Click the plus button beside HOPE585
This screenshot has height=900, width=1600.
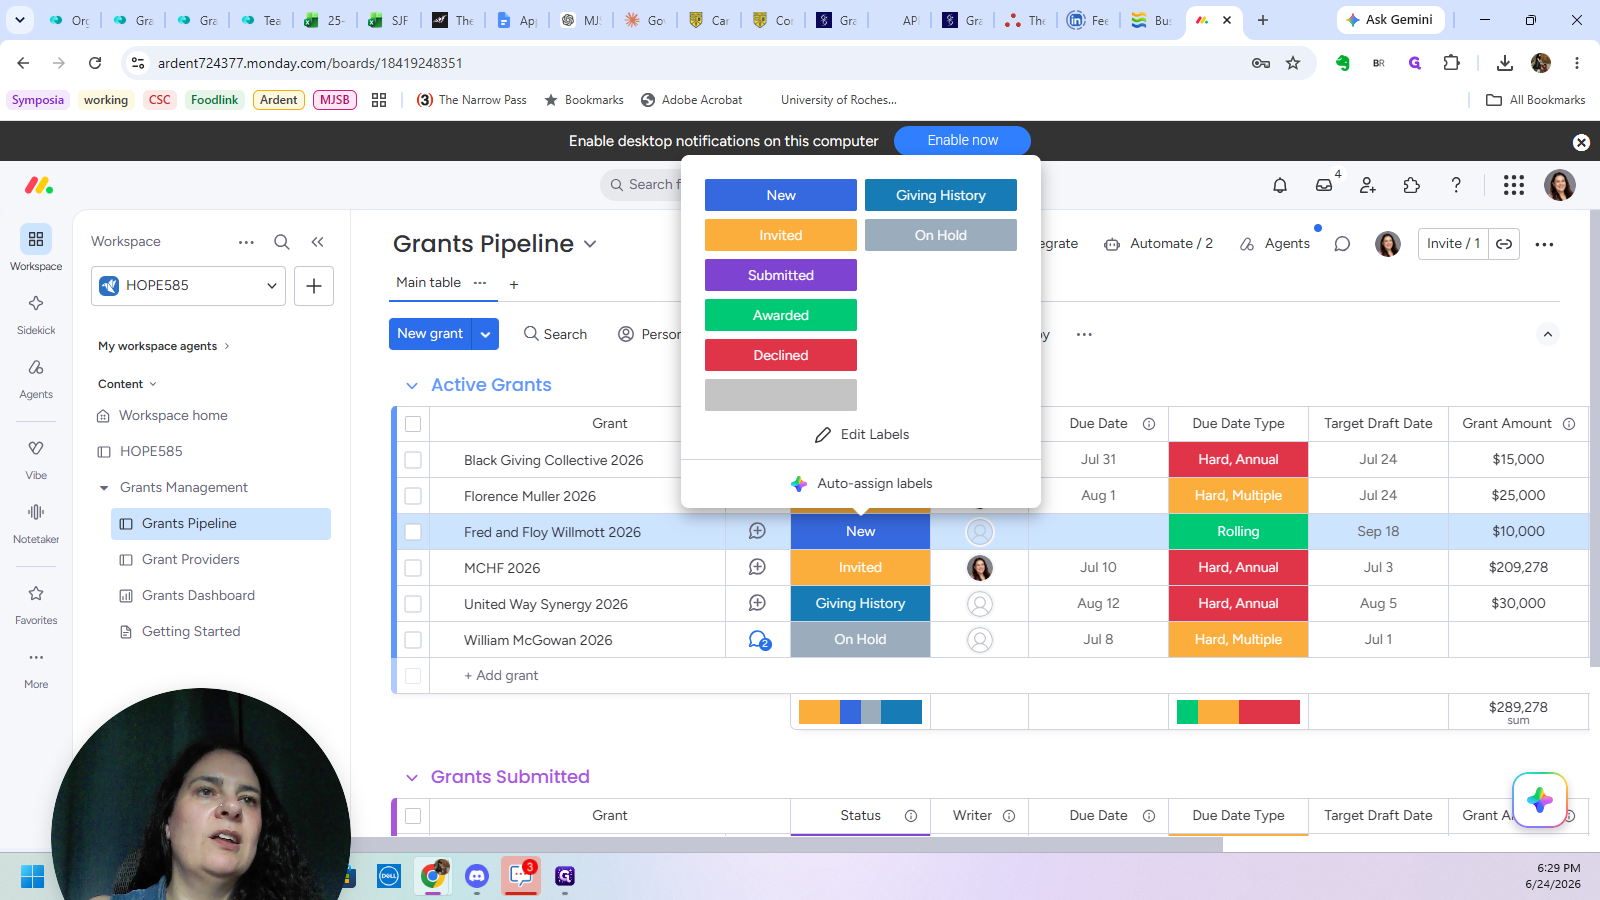point(313,286)
